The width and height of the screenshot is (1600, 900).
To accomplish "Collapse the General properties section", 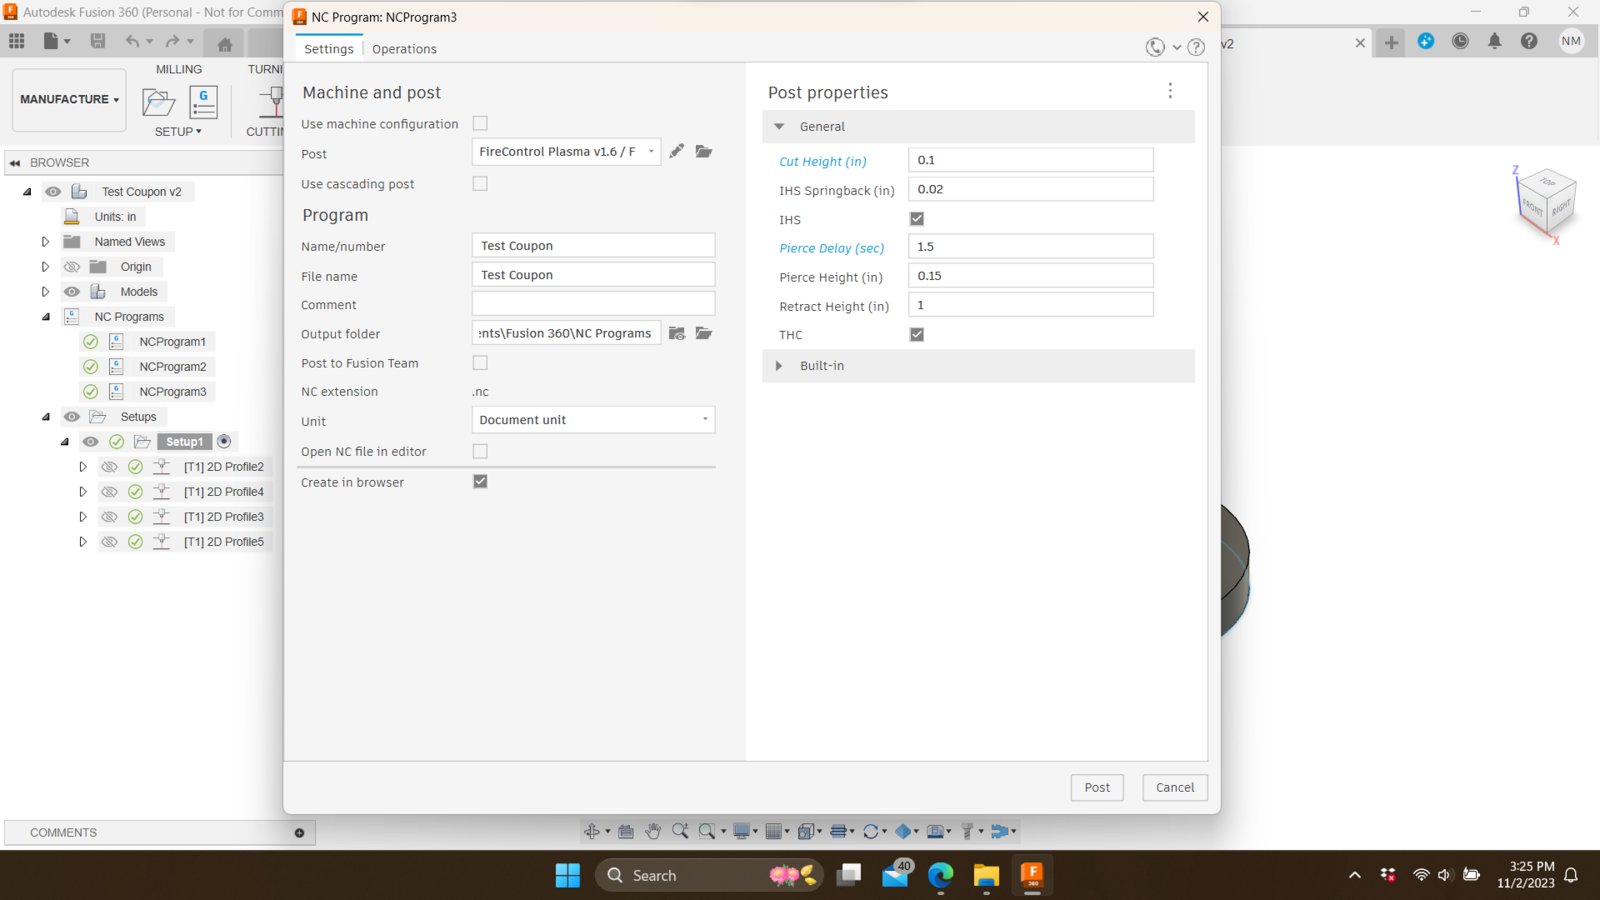I will point(779,126).
